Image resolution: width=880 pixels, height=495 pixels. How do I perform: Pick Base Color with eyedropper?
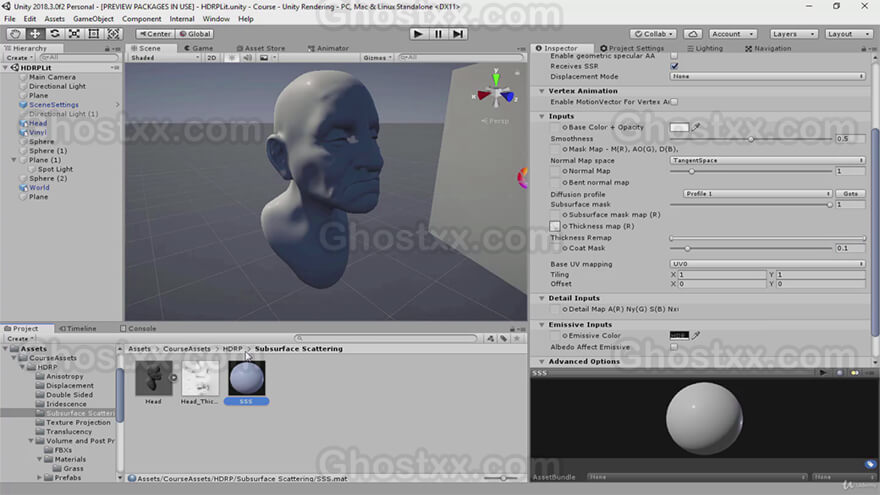pos(696,127)
